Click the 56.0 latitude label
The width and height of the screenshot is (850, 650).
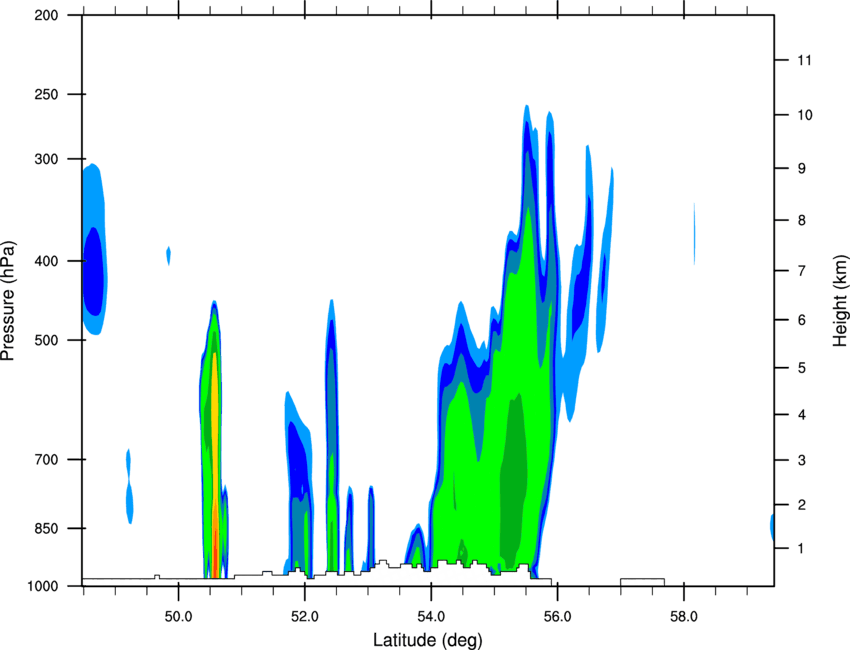(557, 617)
